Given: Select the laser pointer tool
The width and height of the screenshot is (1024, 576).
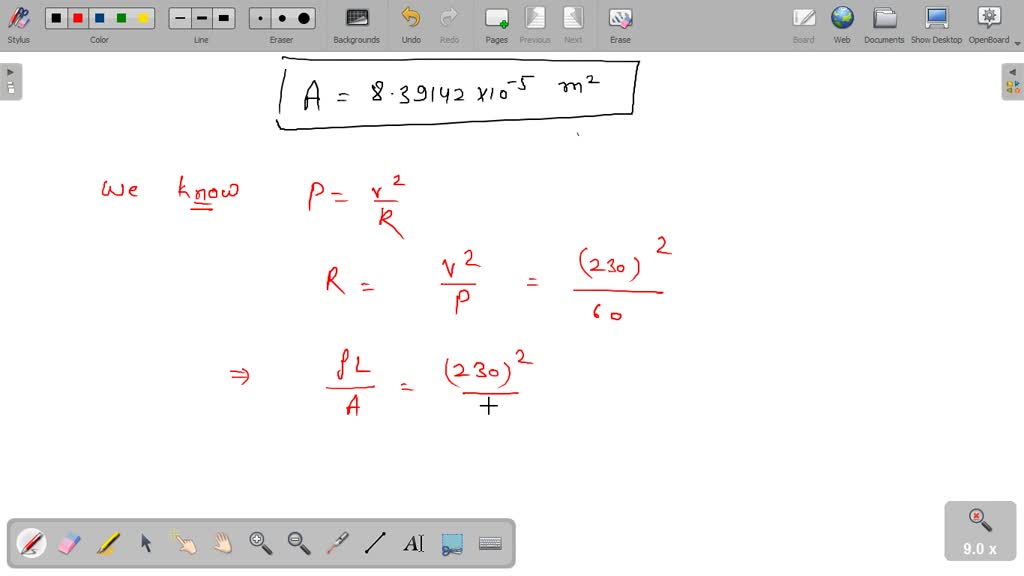Looking at the screenshot, I should pyautogui.click(x=337, y=543).
